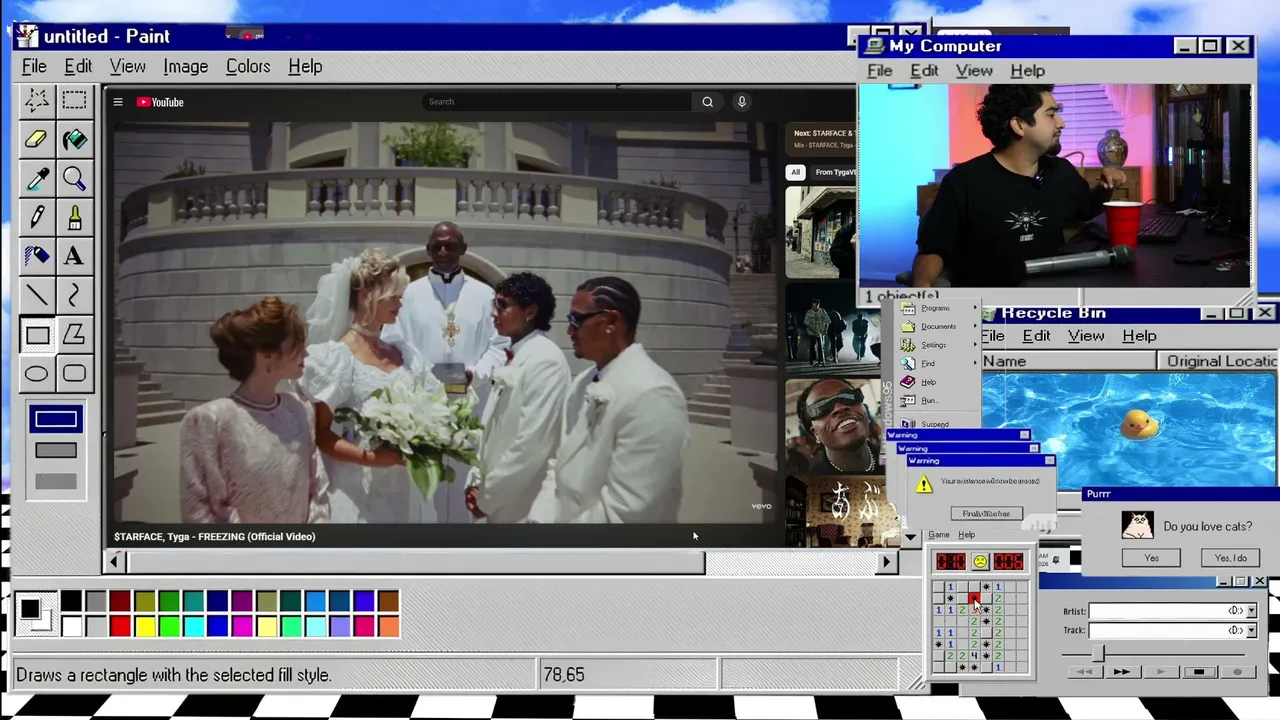Select outline-with-fill rectangle style option
The width and height of the screenshot is (1280, 720).
click(x=55, y=451)
